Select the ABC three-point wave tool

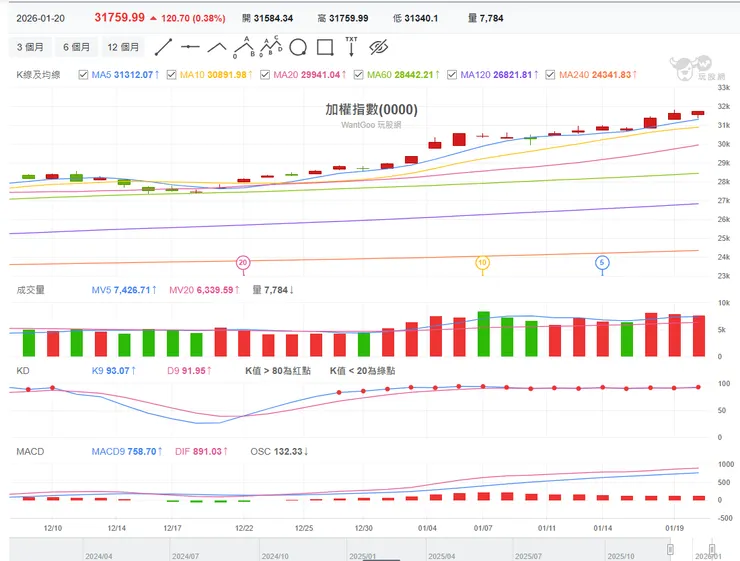tap(244, 47)
